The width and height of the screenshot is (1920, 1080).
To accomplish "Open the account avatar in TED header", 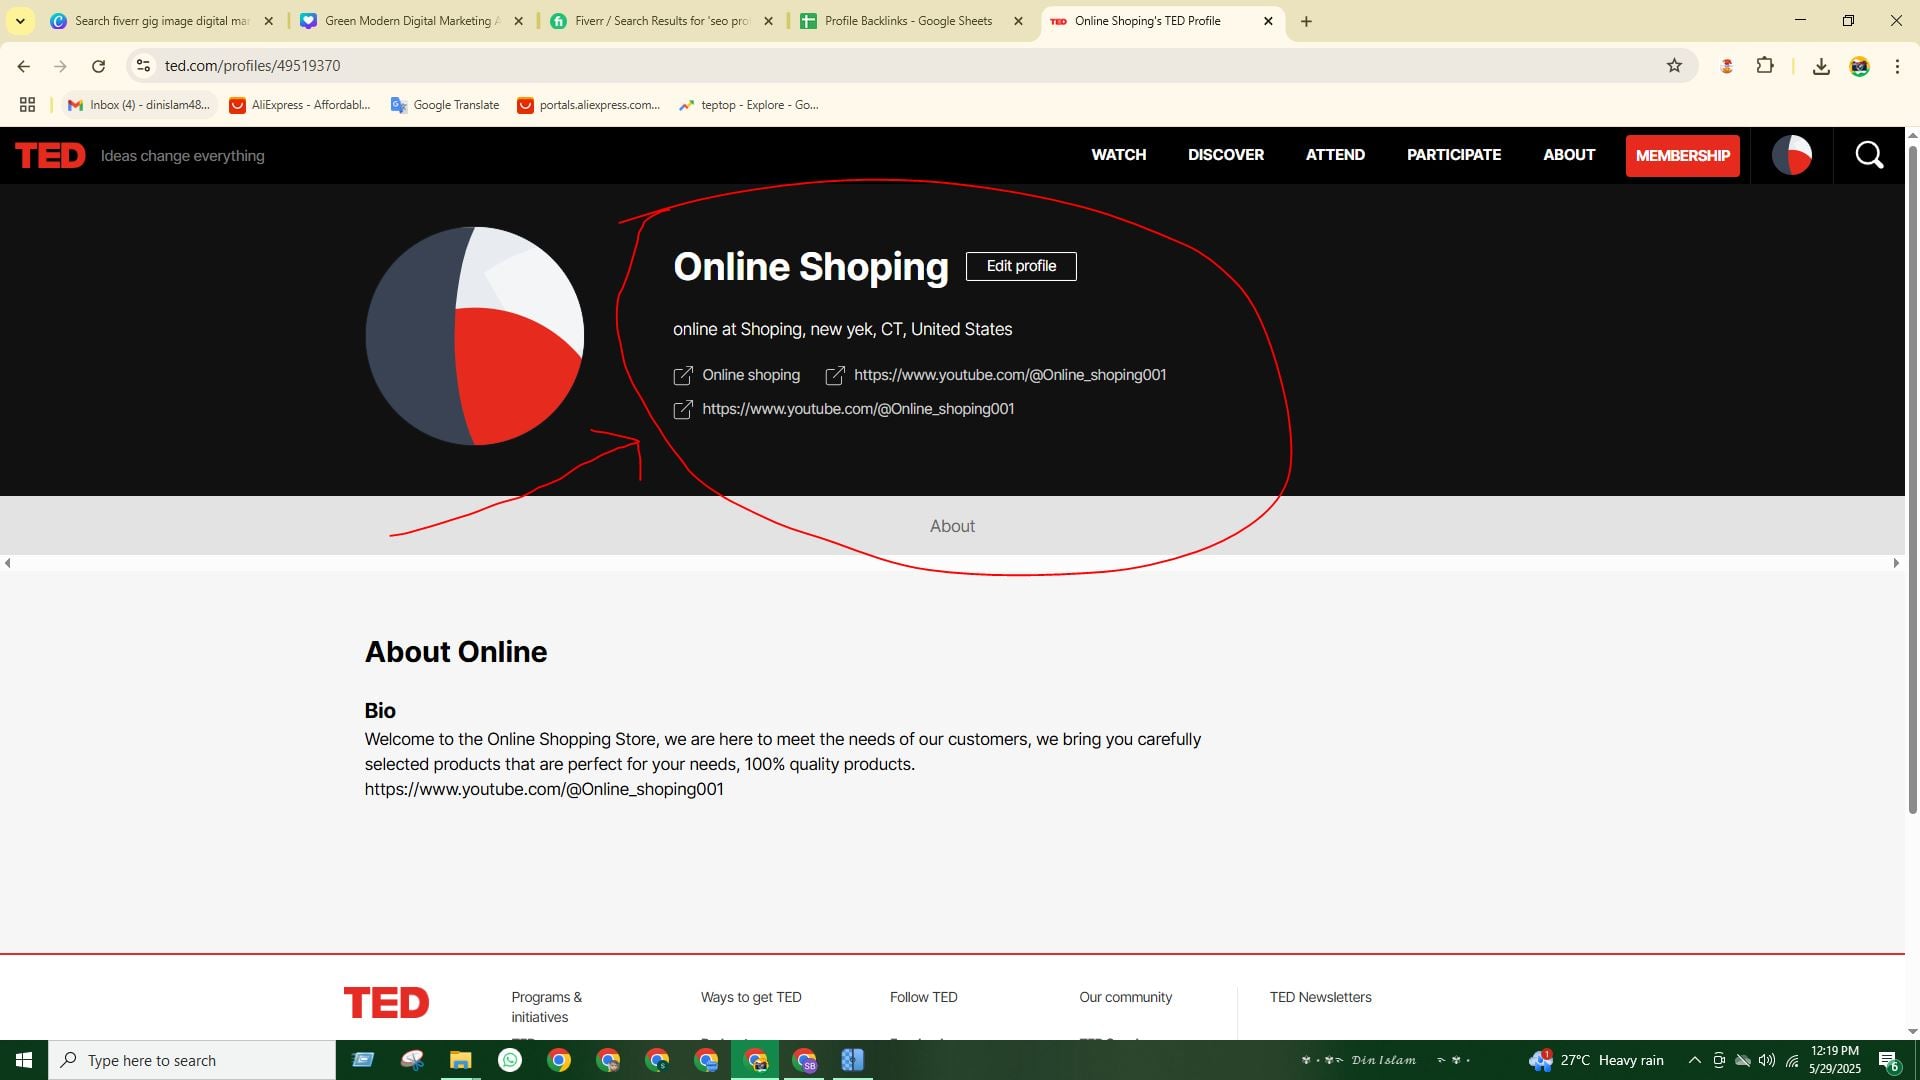I will coord(1792,155).
